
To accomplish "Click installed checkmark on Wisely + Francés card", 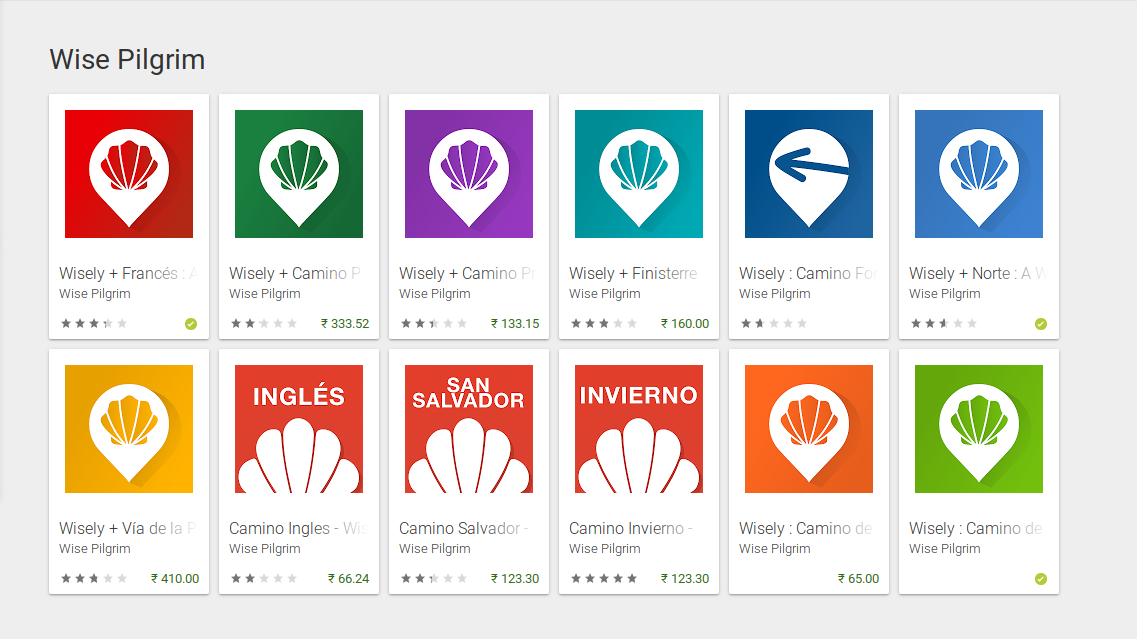I will pyautogui.click(x=191, y=323).
